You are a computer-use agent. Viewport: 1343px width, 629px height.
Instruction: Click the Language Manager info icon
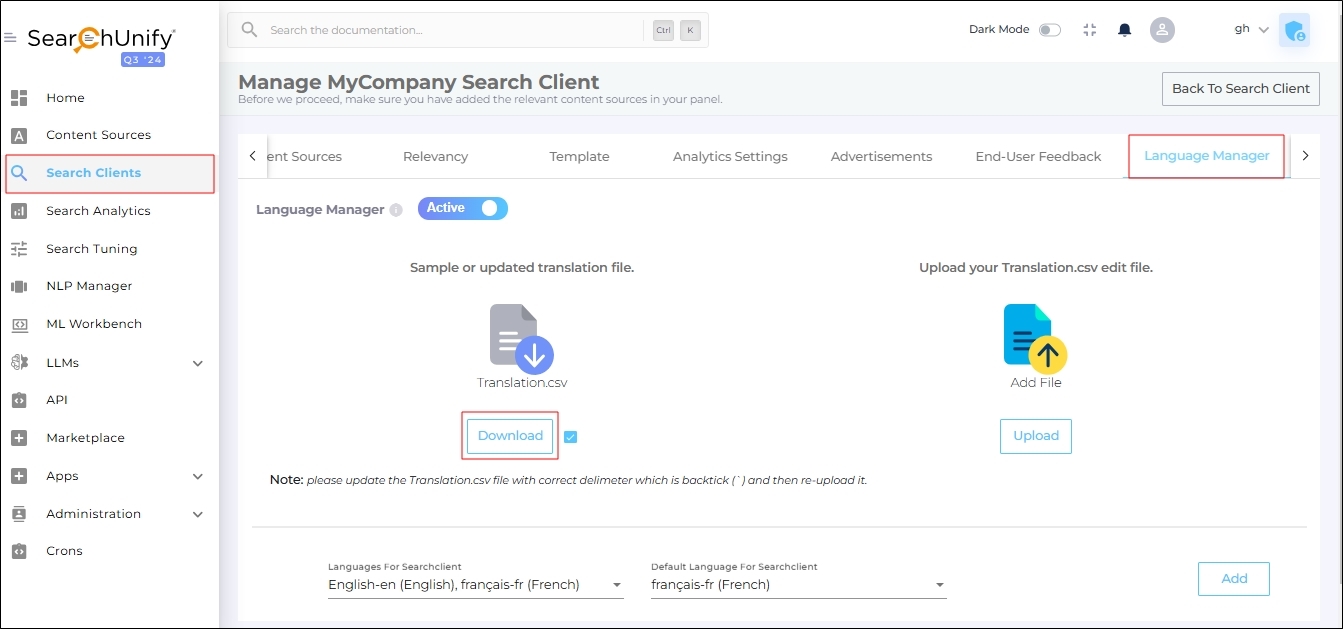[x=396, y=210]
